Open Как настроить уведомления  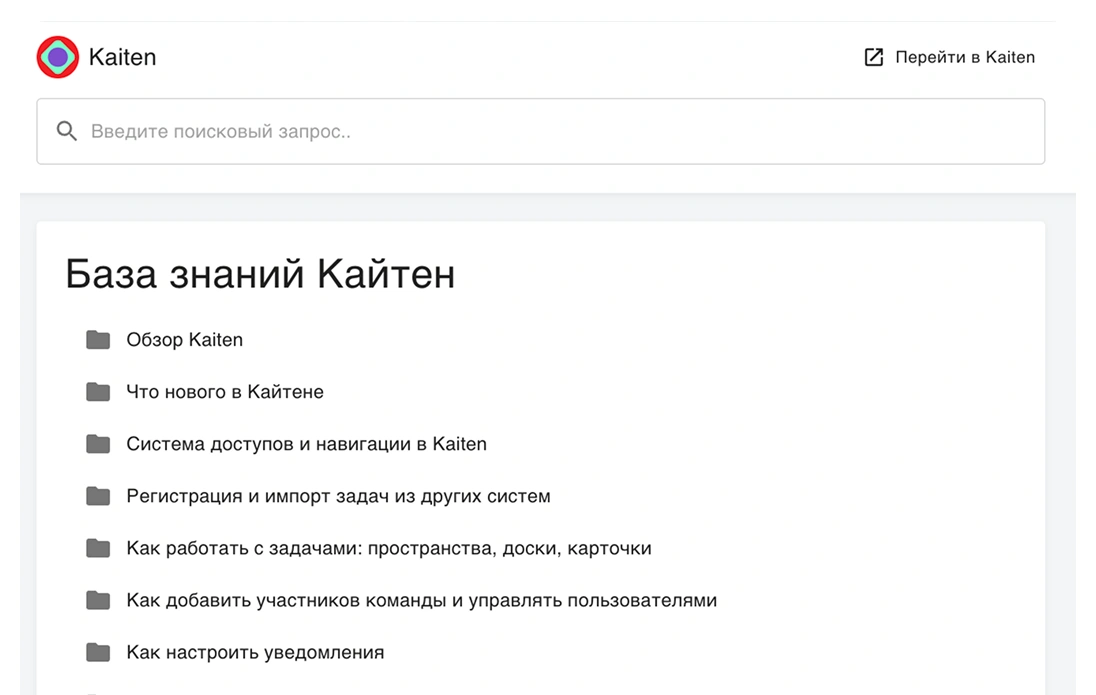coord(255,651)
